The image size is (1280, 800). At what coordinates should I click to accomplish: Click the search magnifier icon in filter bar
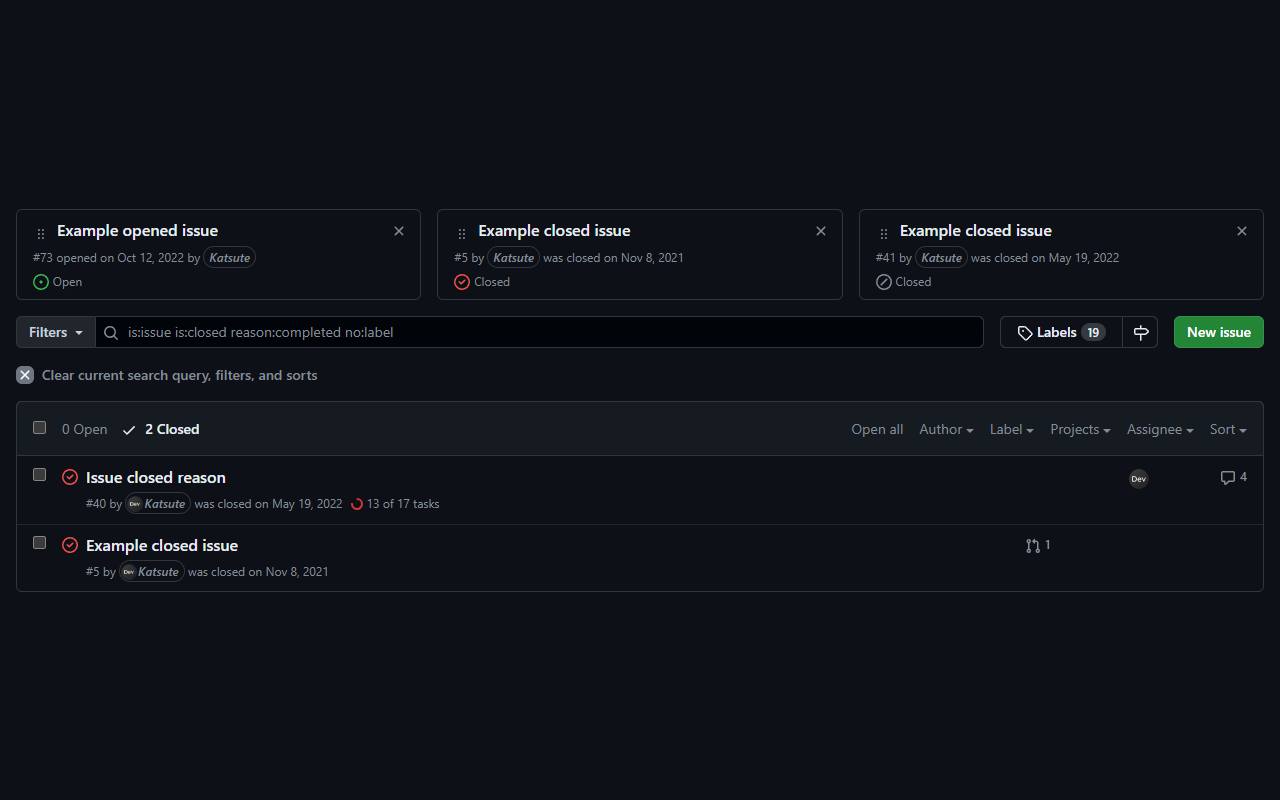(111, 332)
